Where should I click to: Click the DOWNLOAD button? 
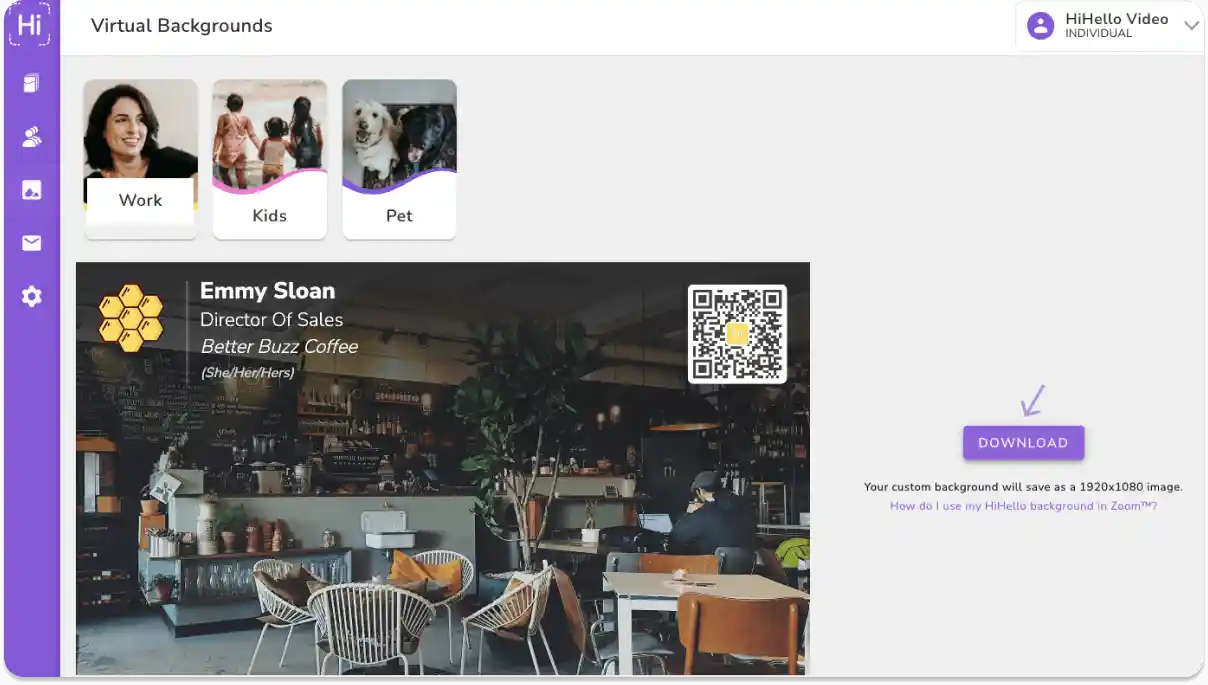pos(1023,442)
